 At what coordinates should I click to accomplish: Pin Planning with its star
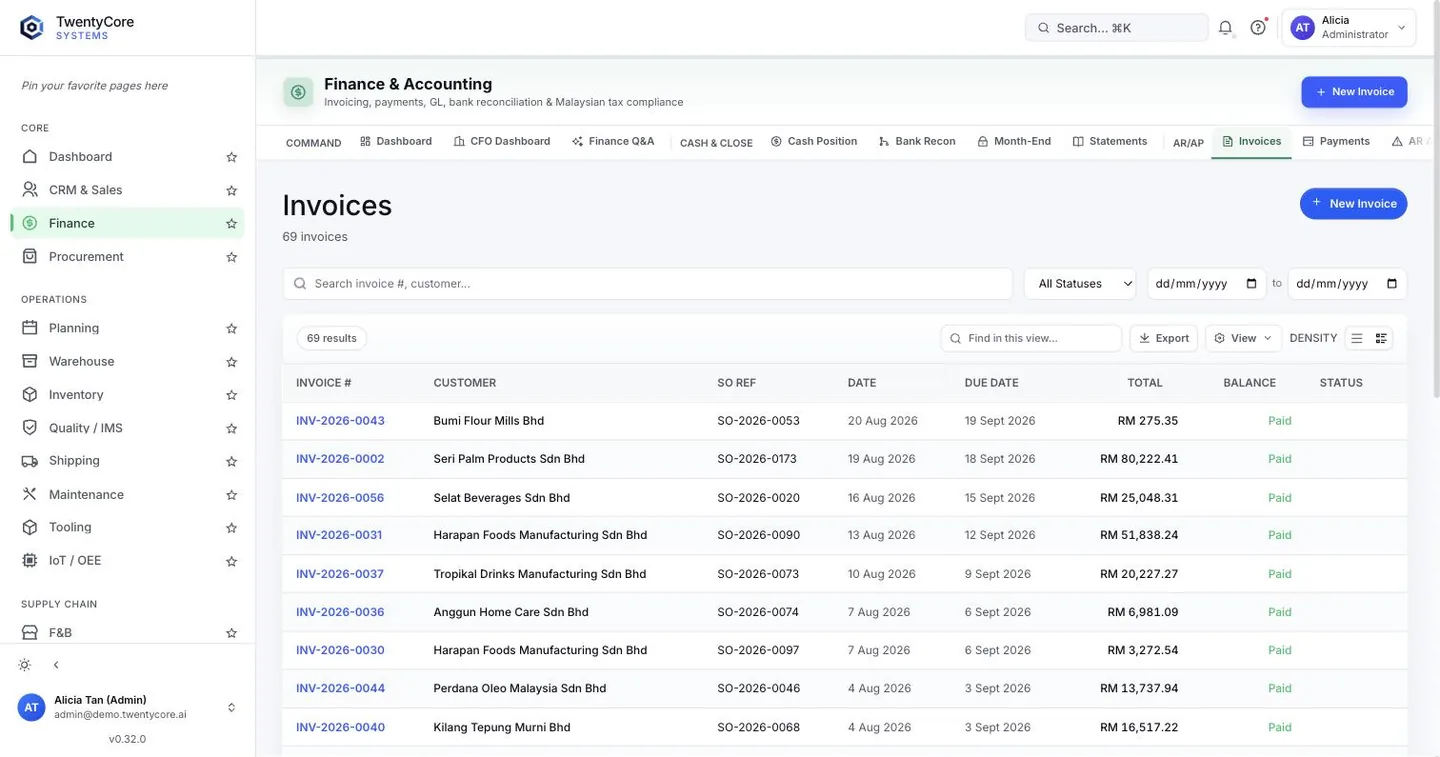[231, 328]
